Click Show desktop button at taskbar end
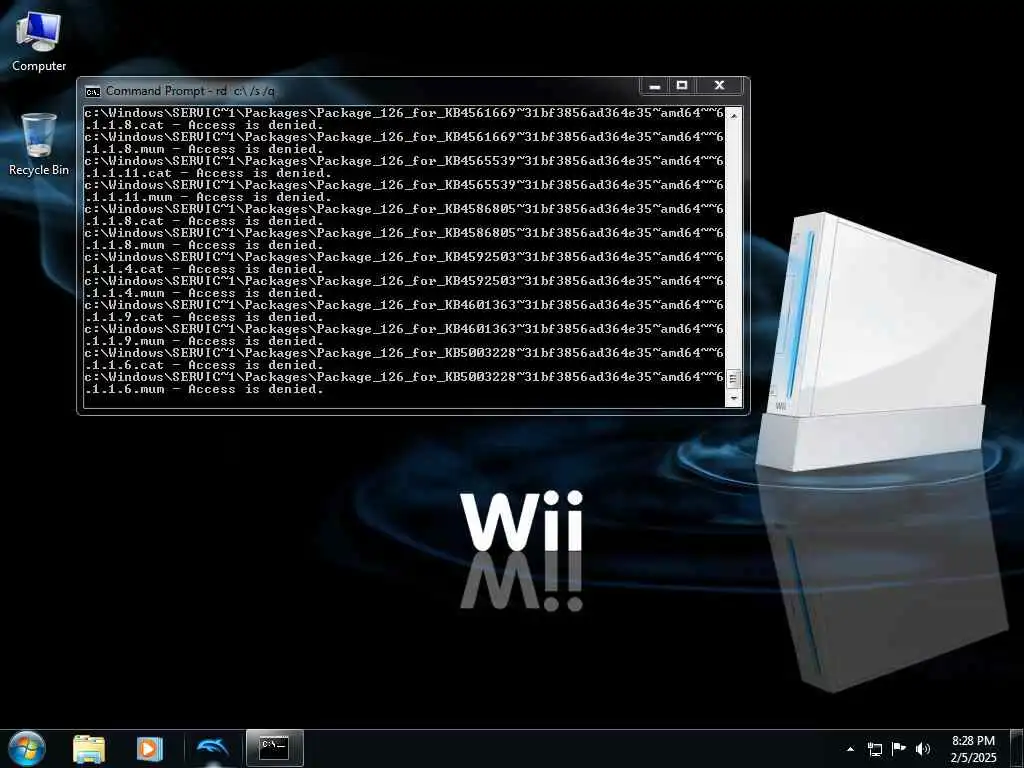This screenshot has height=768, width=1024. point(1018,748)
